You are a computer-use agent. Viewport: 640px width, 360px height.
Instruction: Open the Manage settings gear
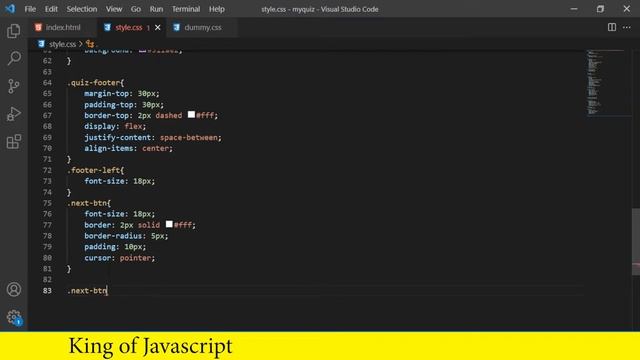14,317
